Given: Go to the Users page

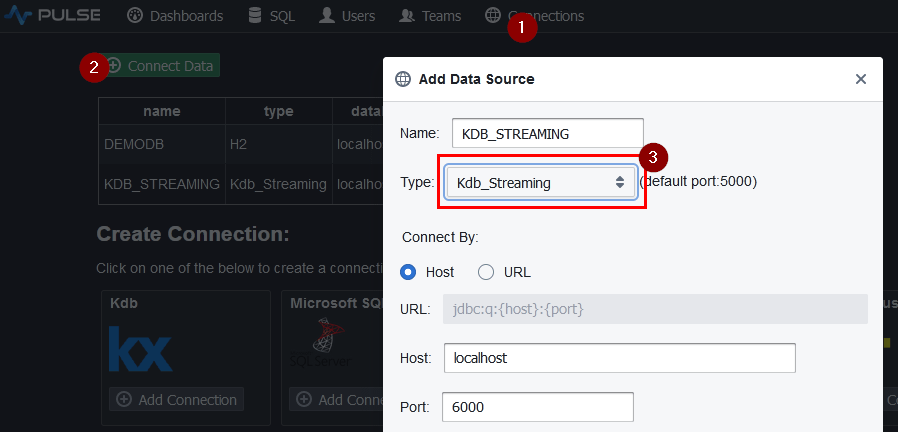Looking at the screenshot, I should pyautogui.click(x=347, y=16).
